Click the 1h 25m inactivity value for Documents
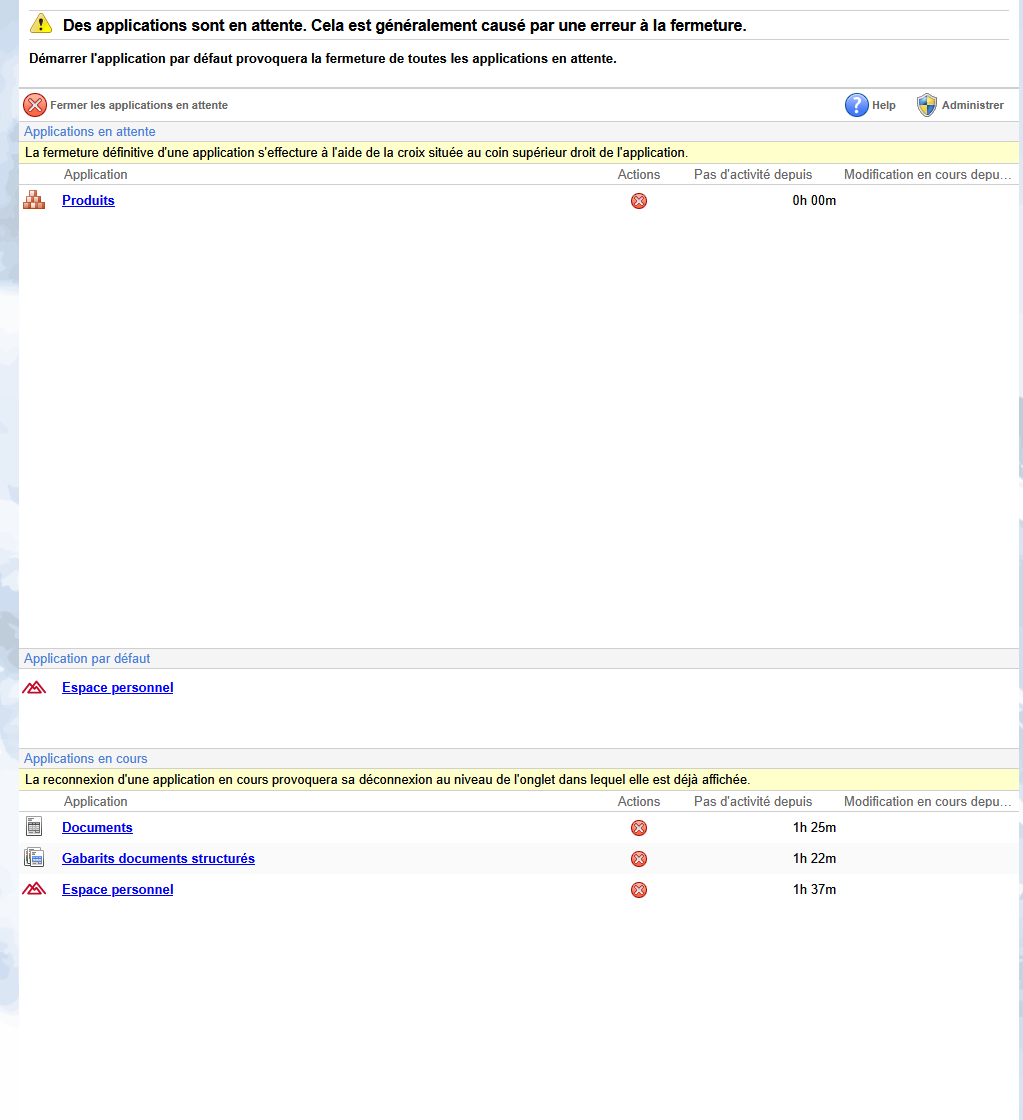1023x1120 pixels. tap(814, 828)
